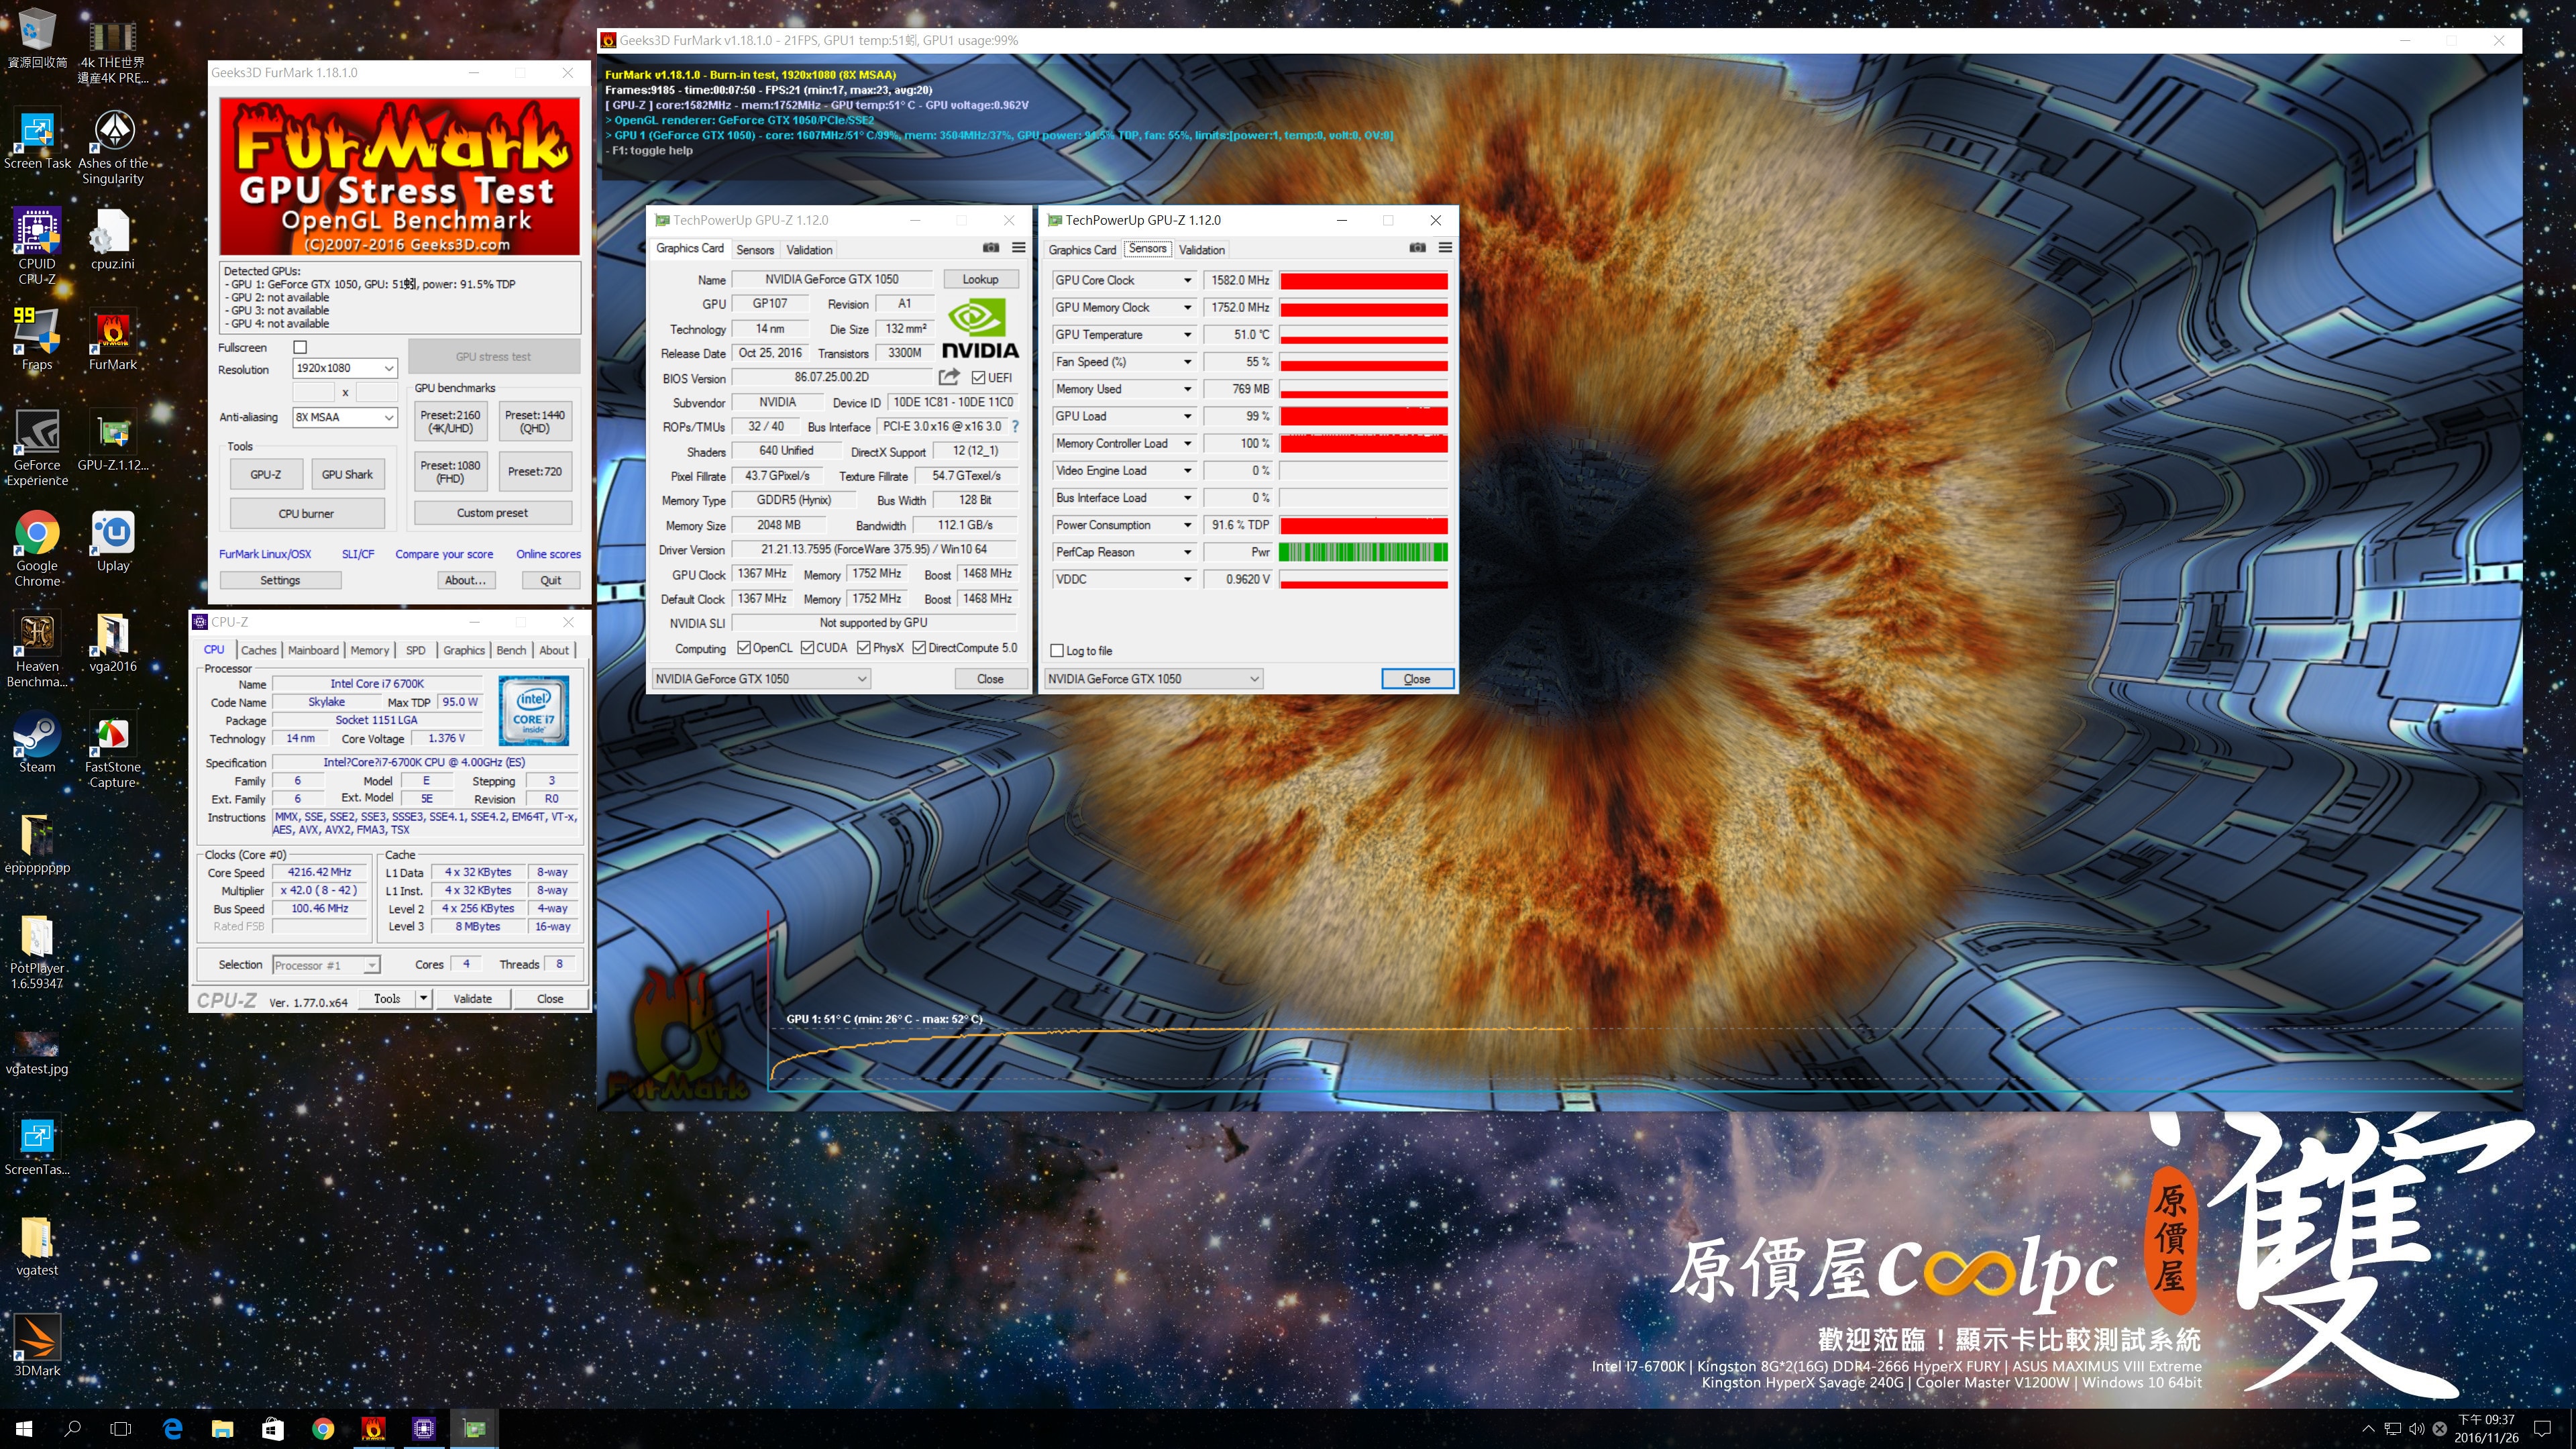Open taskbar Search icon
The height and width of the screenshot is (1449, 2576).
(x=72, y=1428)
